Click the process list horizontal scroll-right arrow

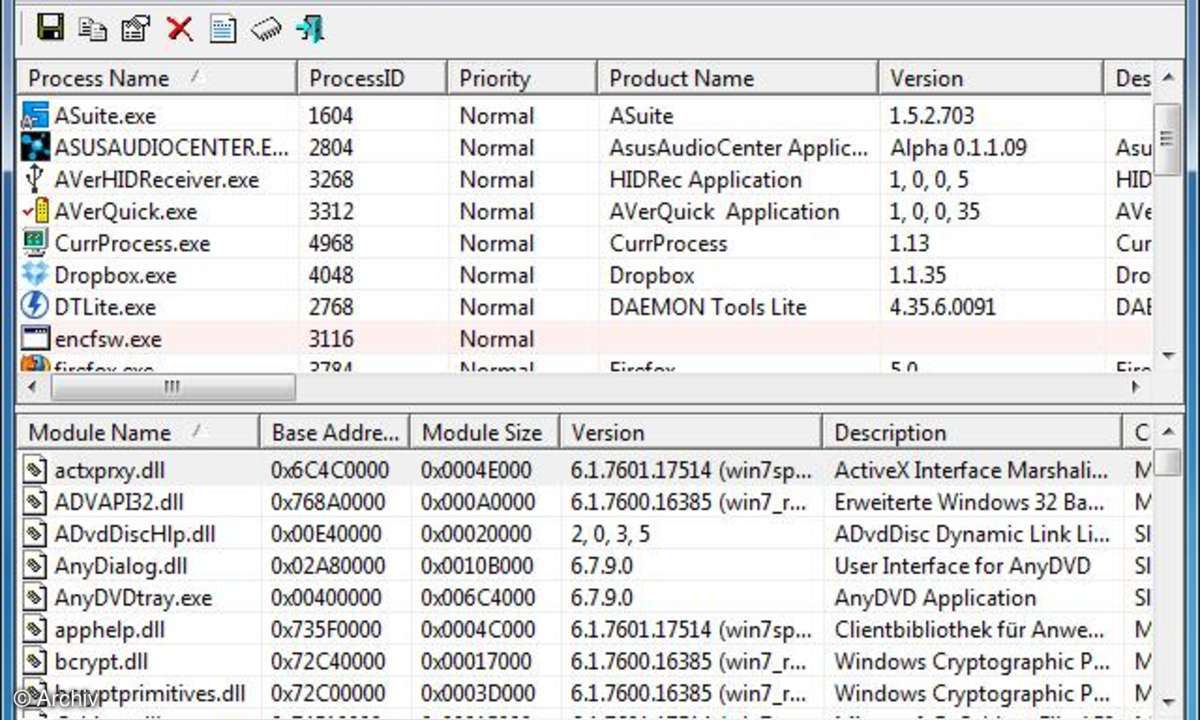pos(1136,387)
